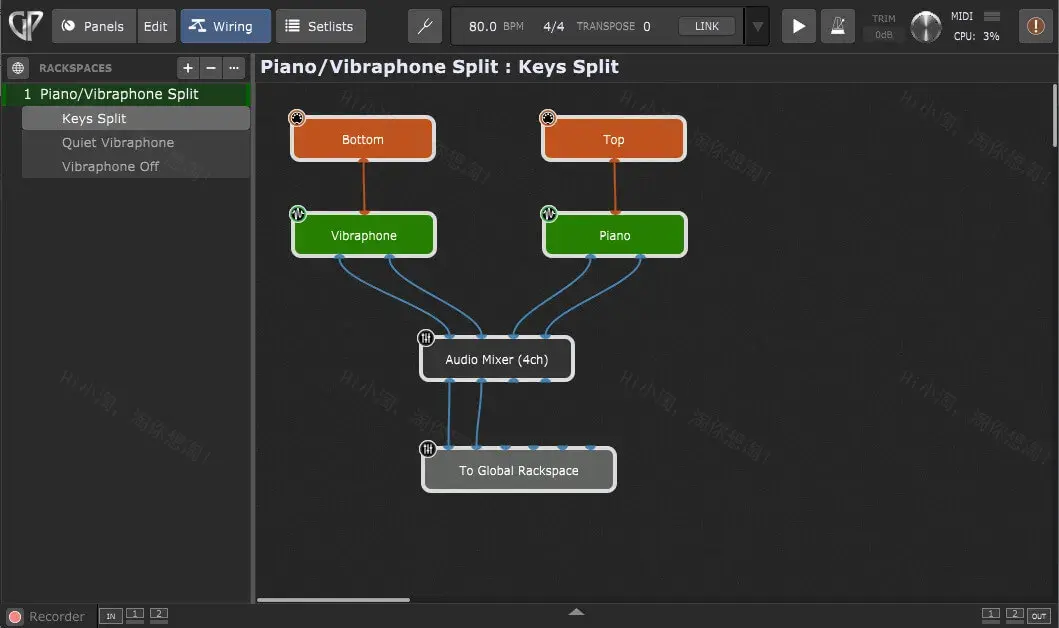Select the Audio Mixer (4ch) block
This screenshot has width=1059, height=628.
coord(497,359)
